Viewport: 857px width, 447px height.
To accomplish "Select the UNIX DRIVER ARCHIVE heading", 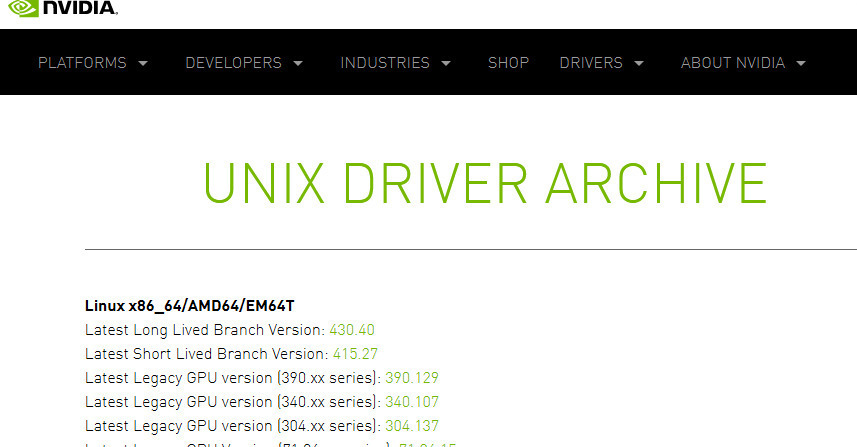I will [x=485, y=183].
